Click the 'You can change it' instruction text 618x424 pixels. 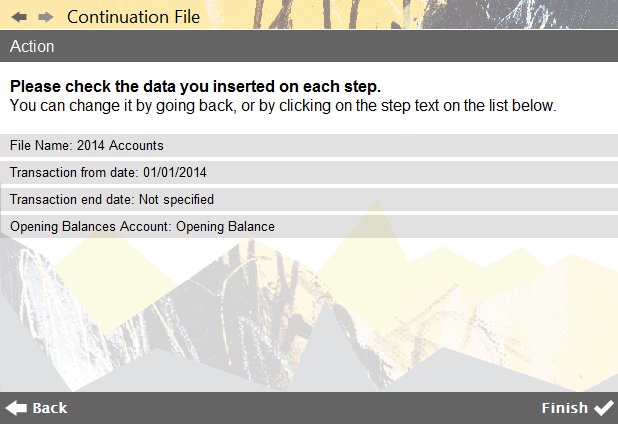(x=283, y=106)
